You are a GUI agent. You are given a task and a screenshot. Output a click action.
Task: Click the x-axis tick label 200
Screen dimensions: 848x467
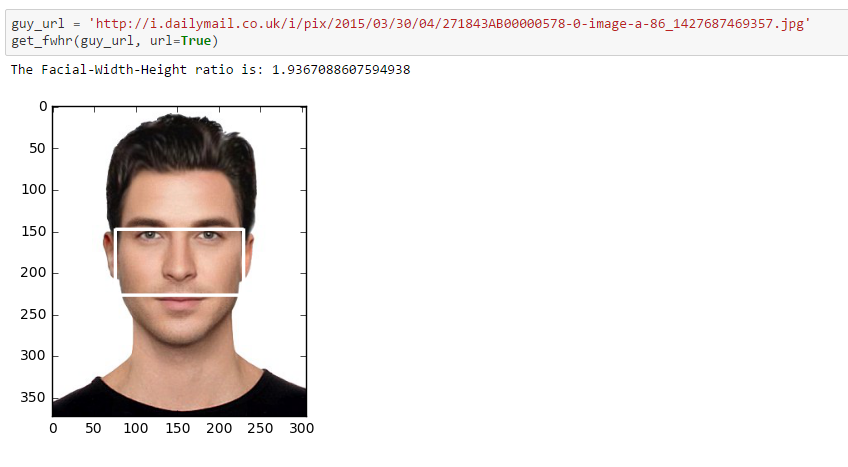click(x=218, y=428)
